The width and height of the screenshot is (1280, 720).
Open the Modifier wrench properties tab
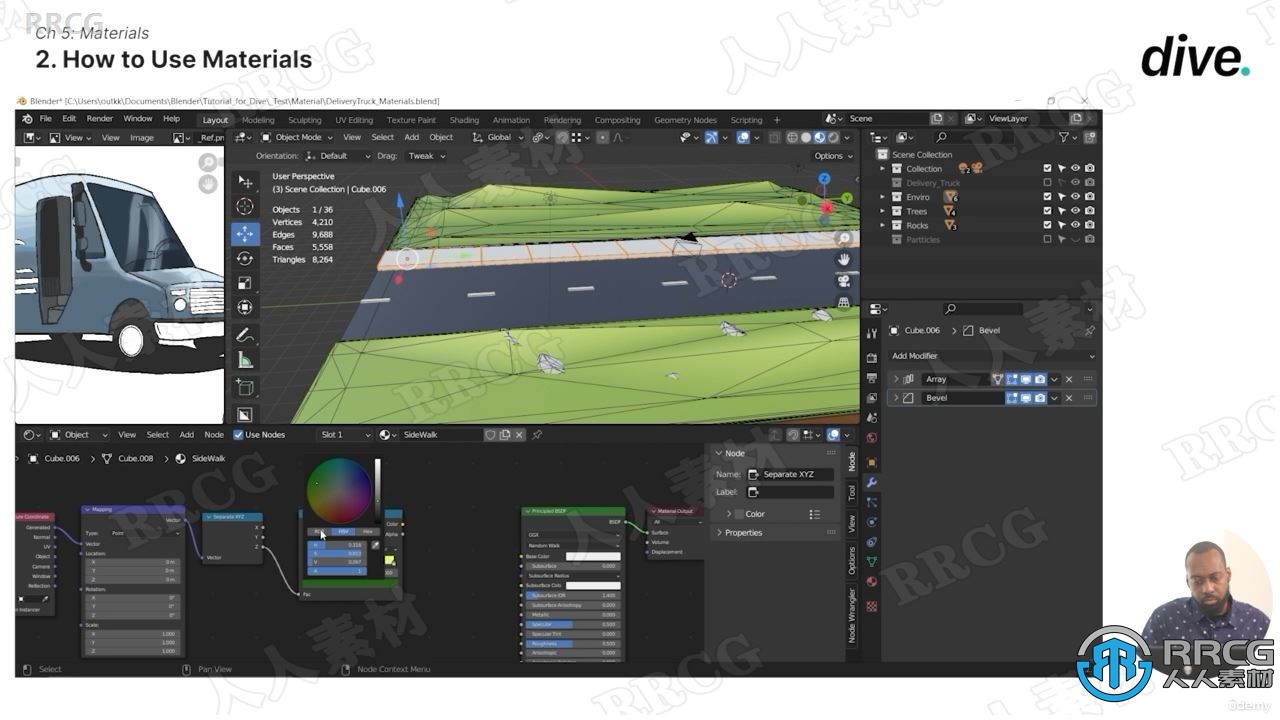(872, 482)
